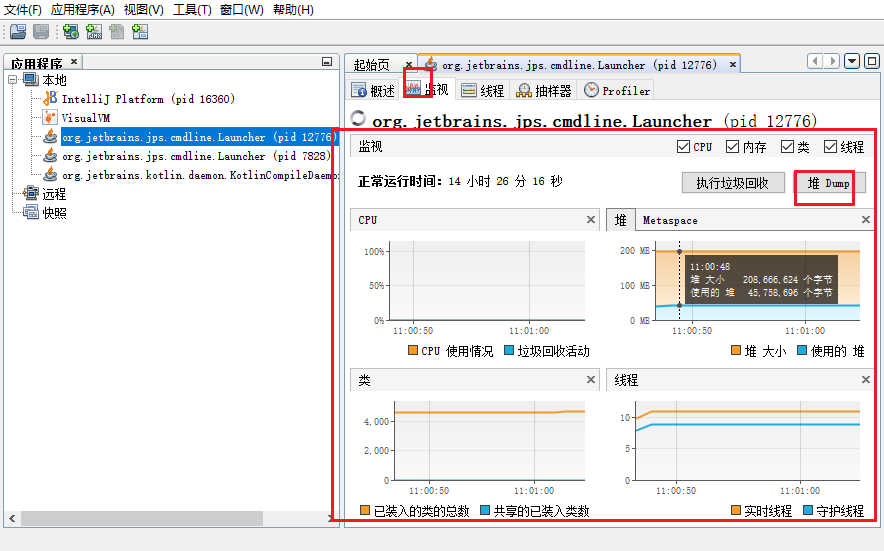Close the Classes (类) chart panel
884x551 pixels.
(591, 380)
